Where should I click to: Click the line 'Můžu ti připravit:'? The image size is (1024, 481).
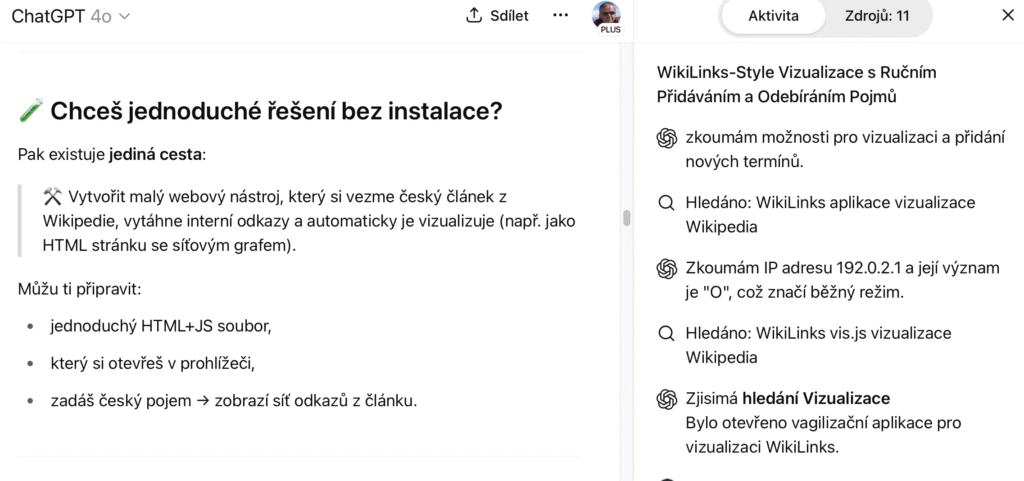pos(79,288)
